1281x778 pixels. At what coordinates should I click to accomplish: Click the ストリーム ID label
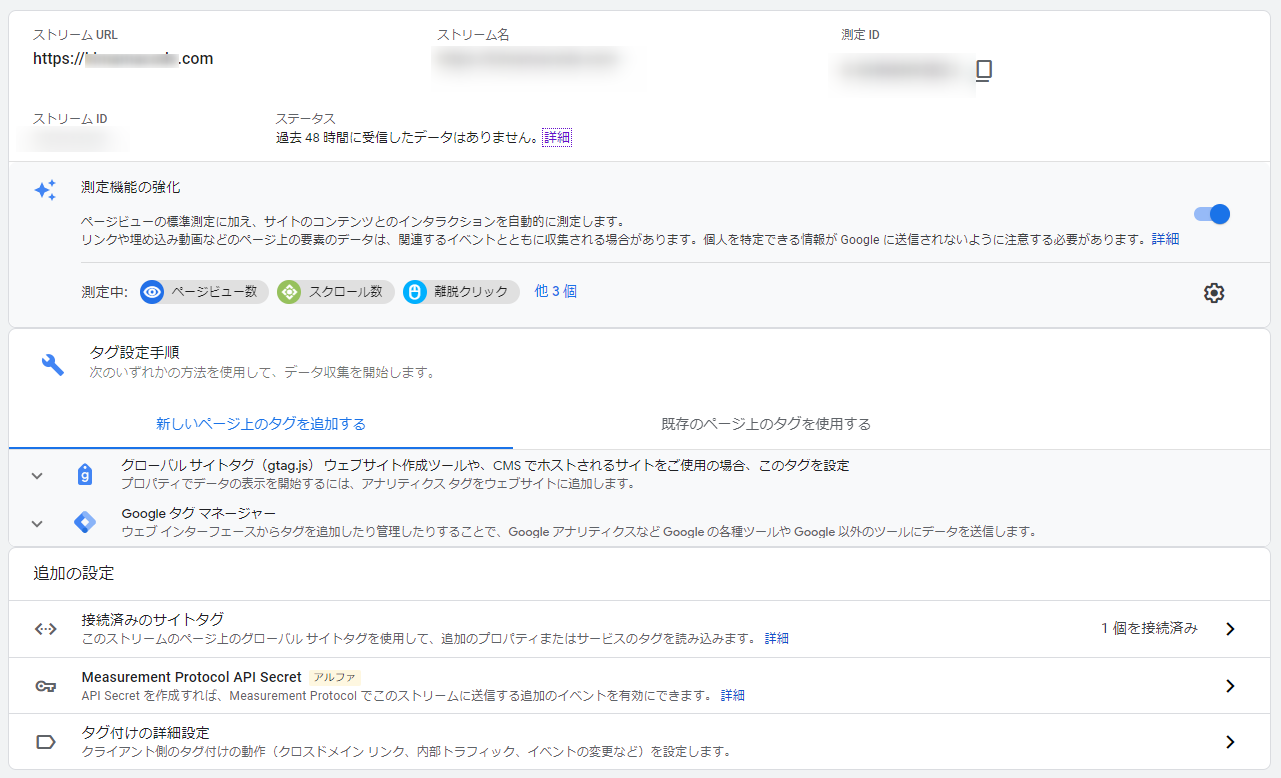pyautogui.click(x=70, y=119)
